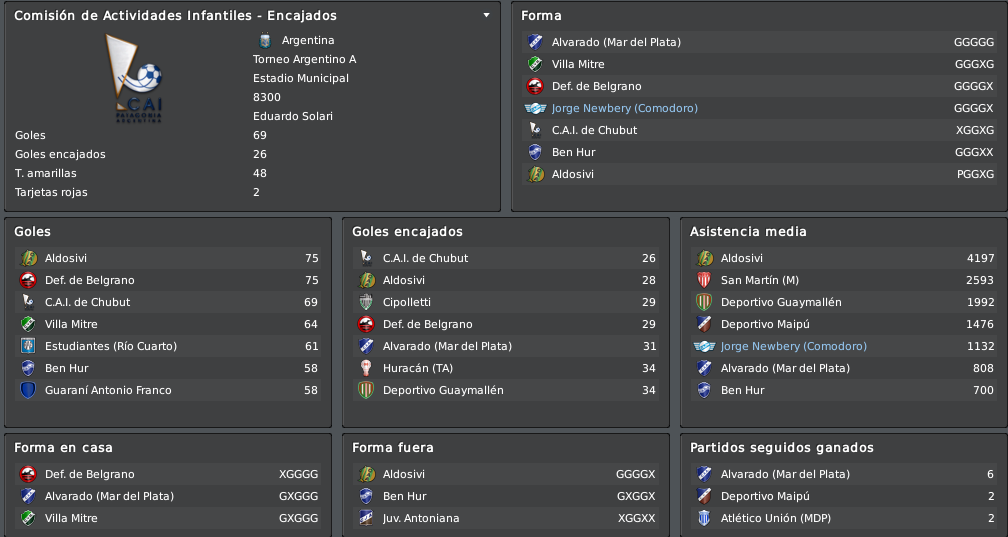Click the Juv. Antoniana crest in the Forma fuera panel
This screenshot has width=1008, height=537.
[x=366, y=518]
